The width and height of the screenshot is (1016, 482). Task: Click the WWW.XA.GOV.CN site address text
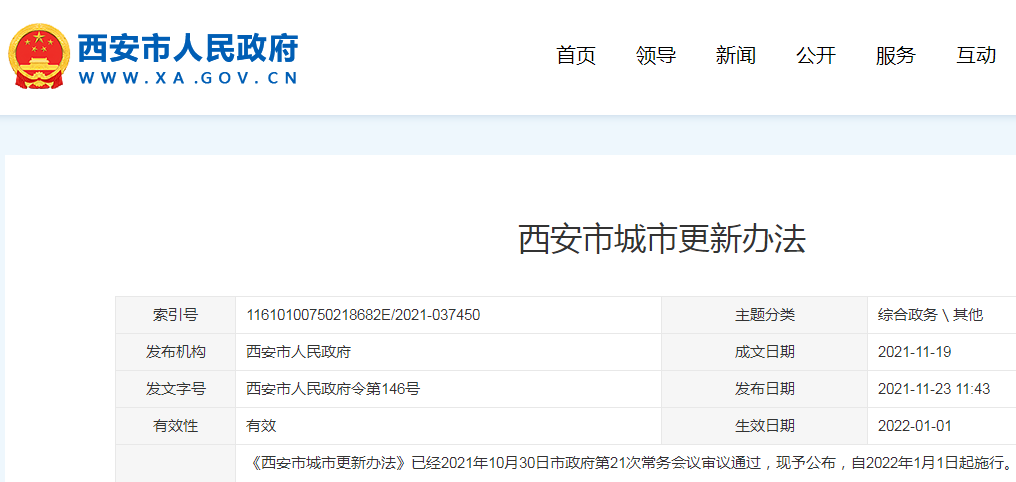point(188,78)
